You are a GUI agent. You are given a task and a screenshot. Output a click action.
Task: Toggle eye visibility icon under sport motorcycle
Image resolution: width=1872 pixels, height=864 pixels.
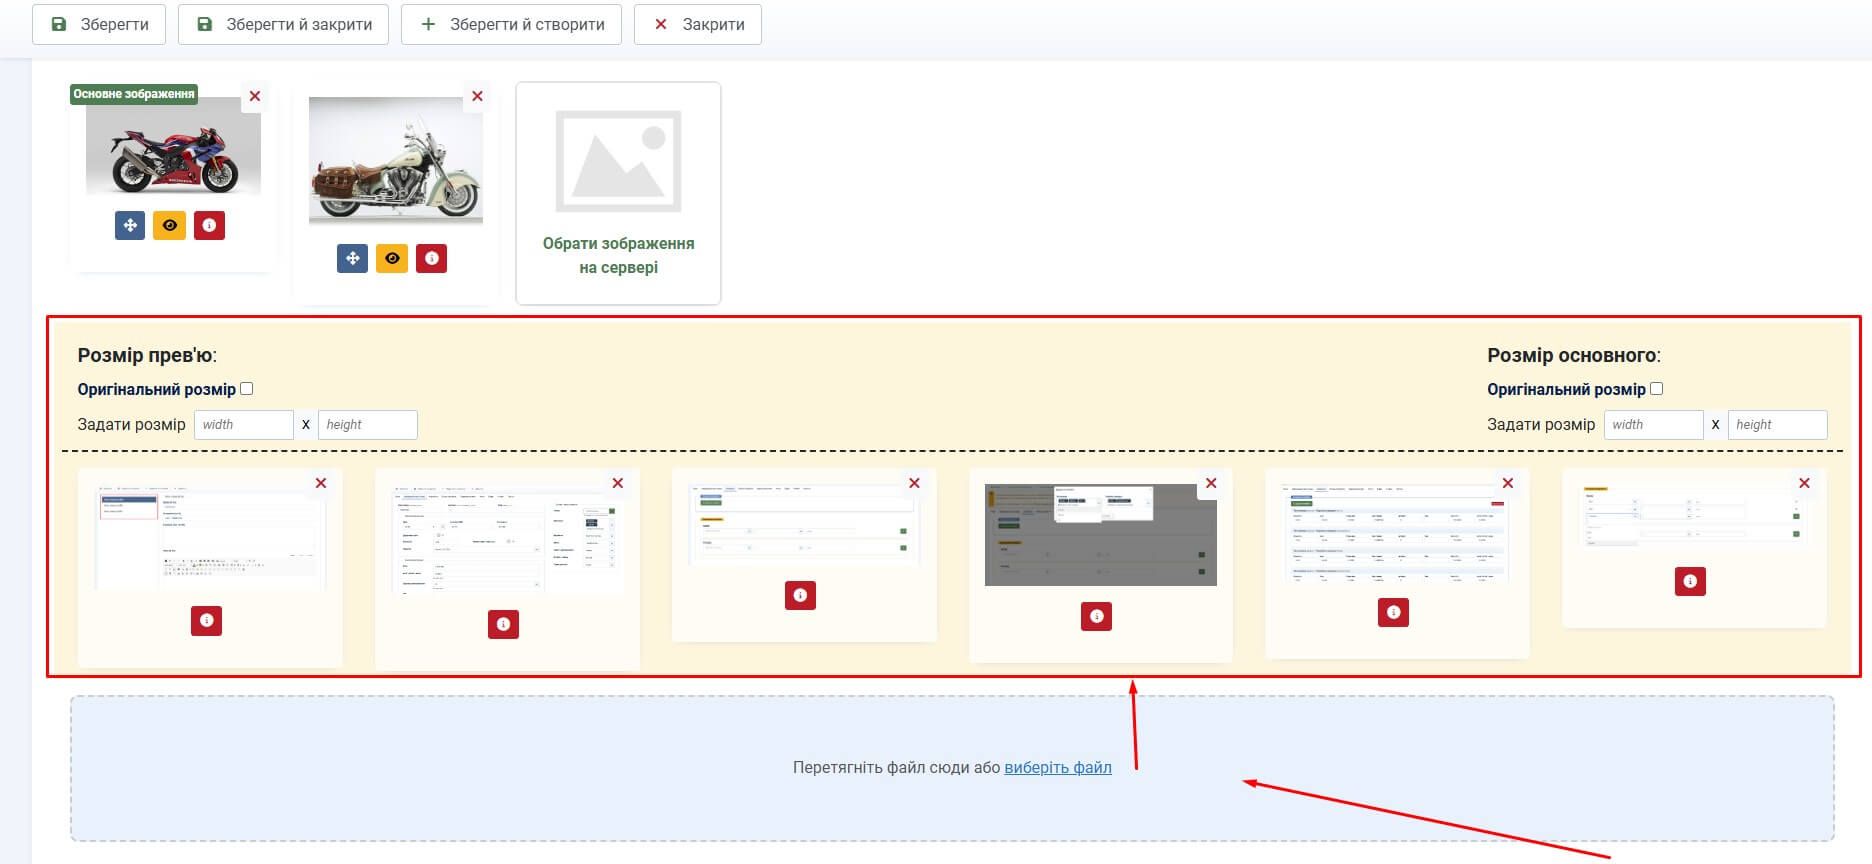pos(169,225)
